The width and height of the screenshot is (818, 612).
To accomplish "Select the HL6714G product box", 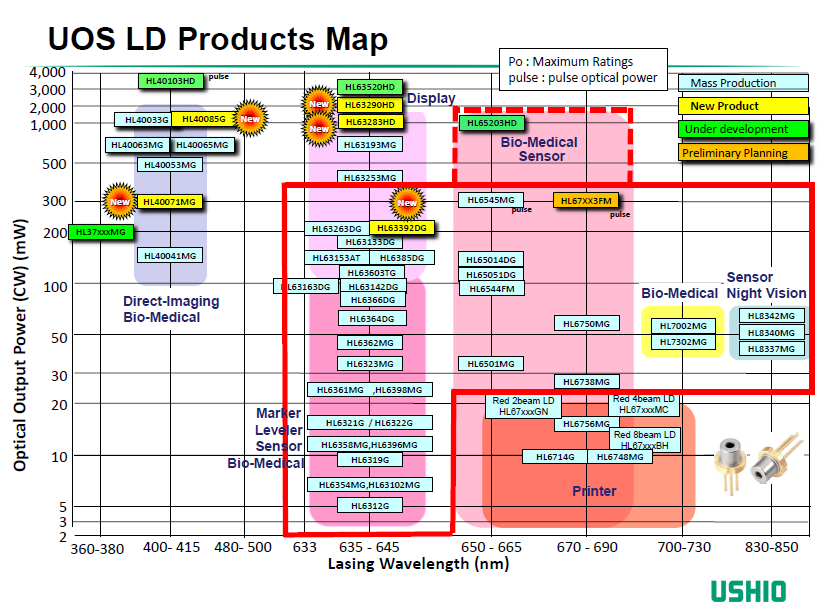I will pyautogui.click(x=555, y=457).
